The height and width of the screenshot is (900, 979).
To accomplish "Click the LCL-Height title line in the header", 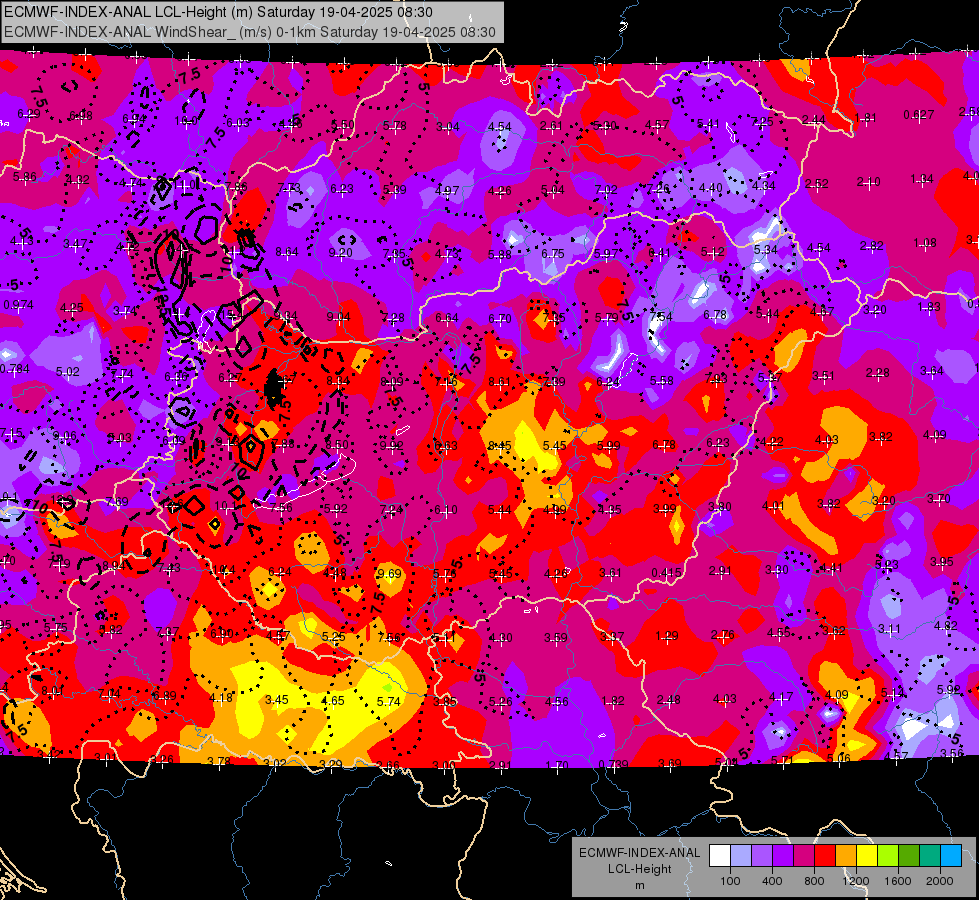I will click(219, 12).
